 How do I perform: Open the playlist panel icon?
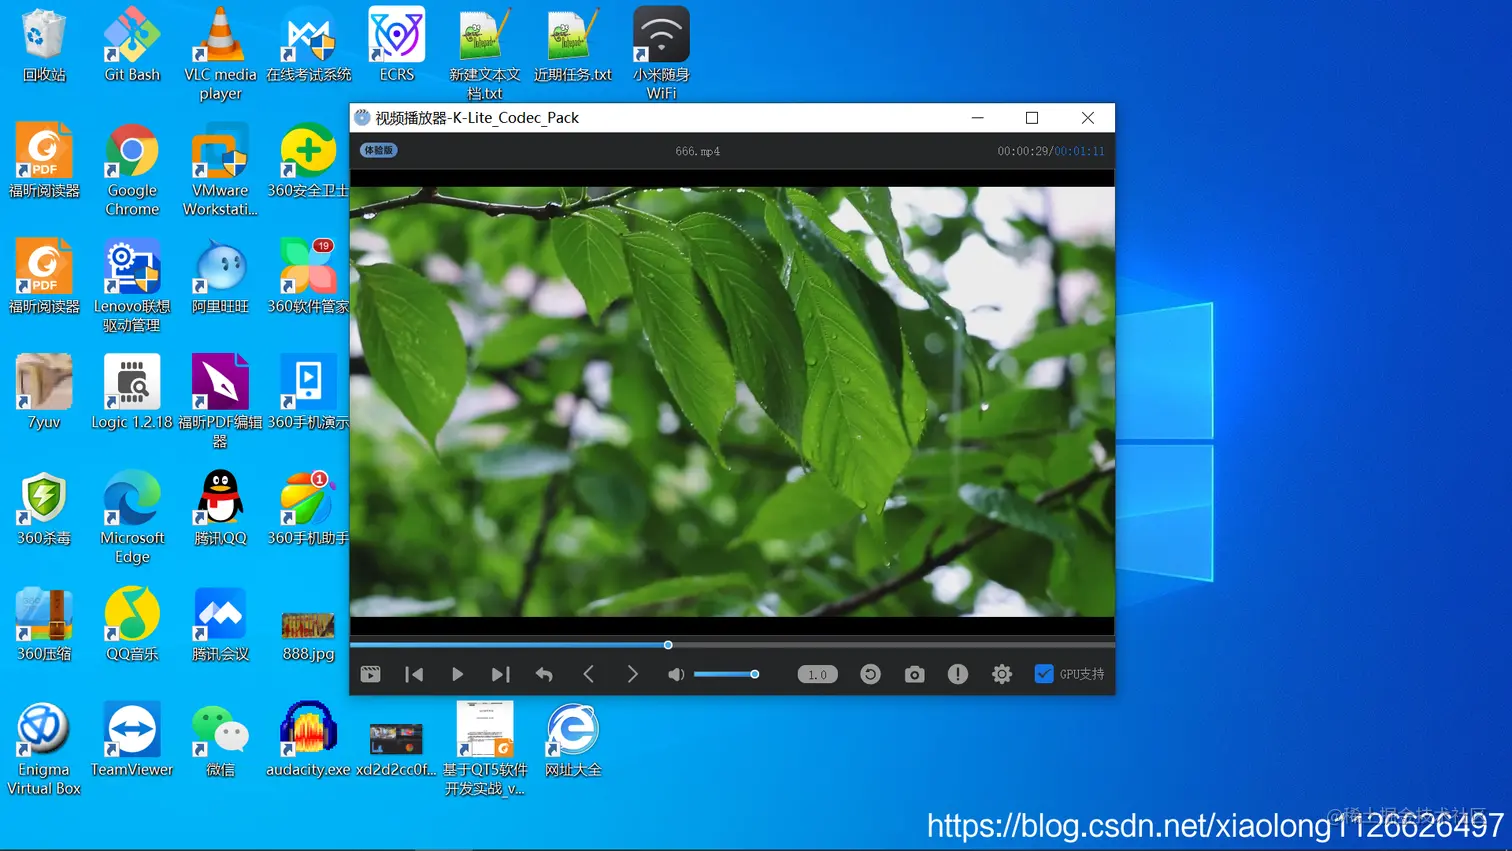(370, 674)
